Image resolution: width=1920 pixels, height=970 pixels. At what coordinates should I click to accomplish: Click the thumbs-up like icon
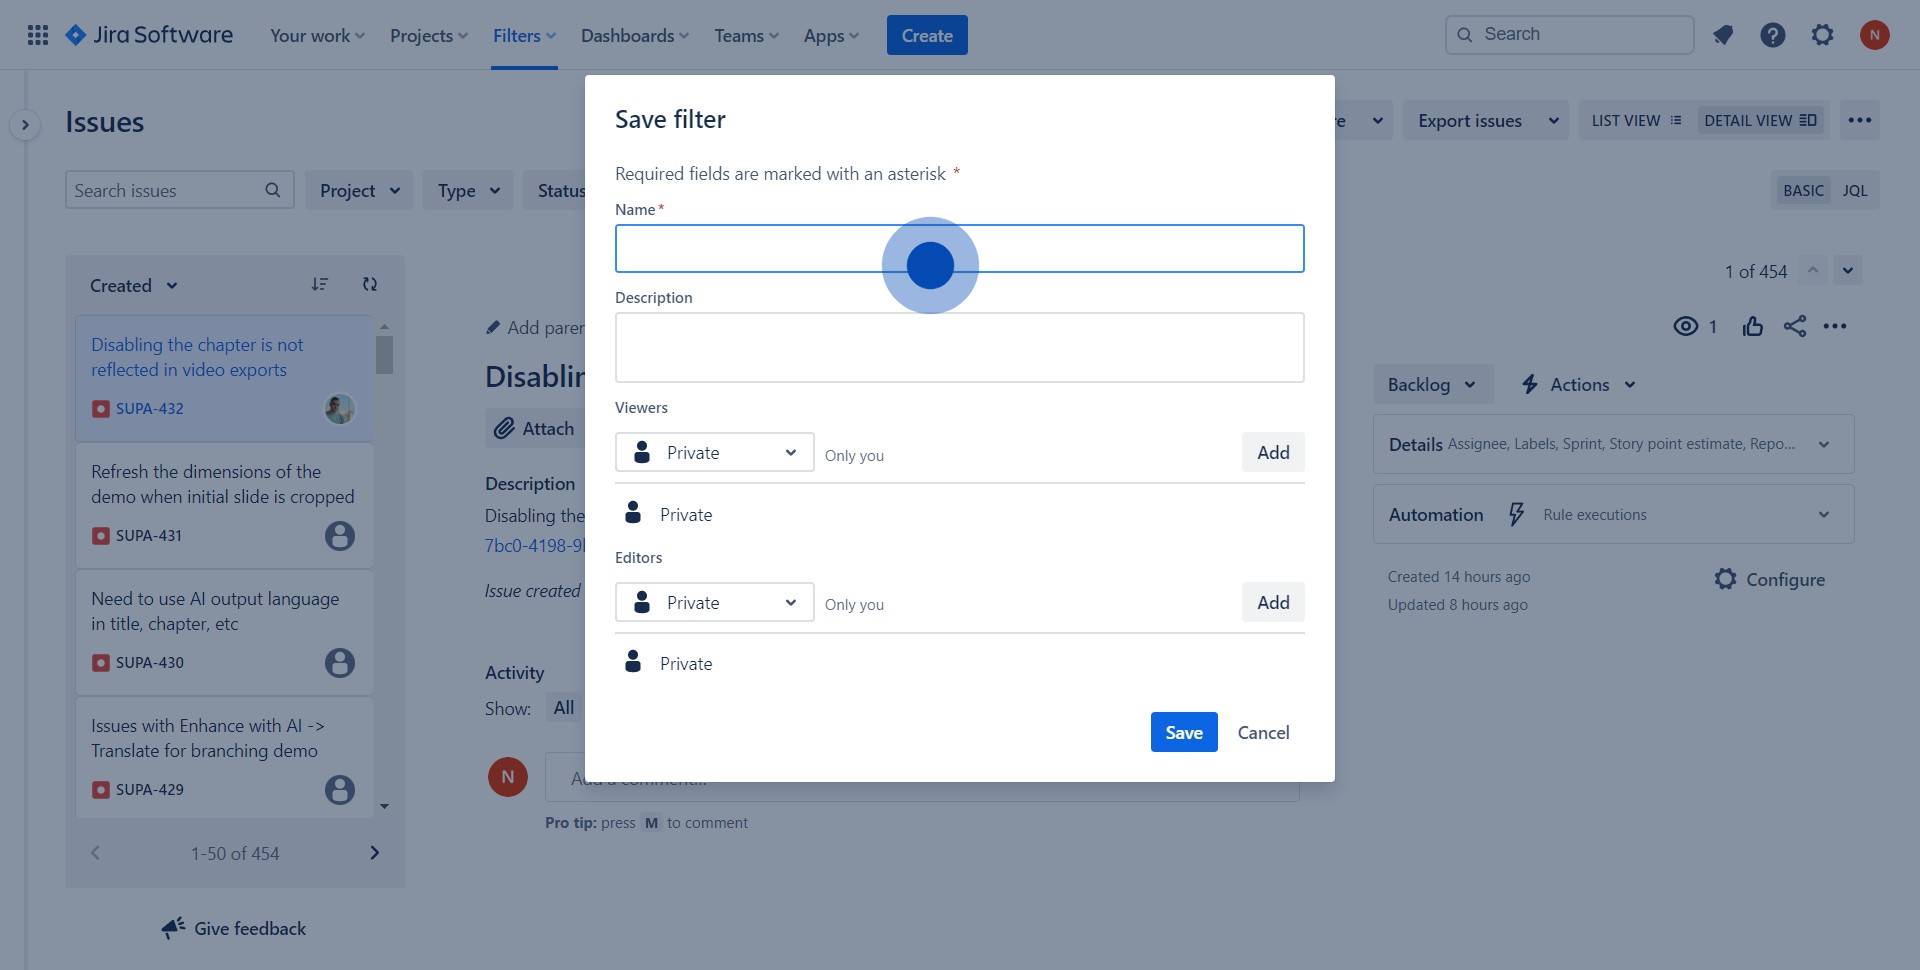[1753, 326]
